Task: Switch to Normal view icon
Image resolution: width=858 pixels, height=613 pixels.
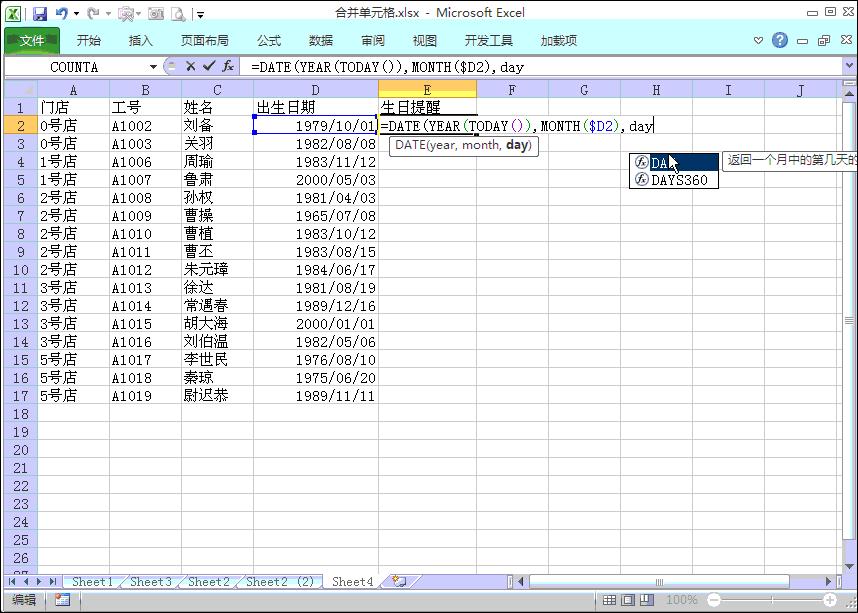Action: pyautogui.click(x=609, y=600)
